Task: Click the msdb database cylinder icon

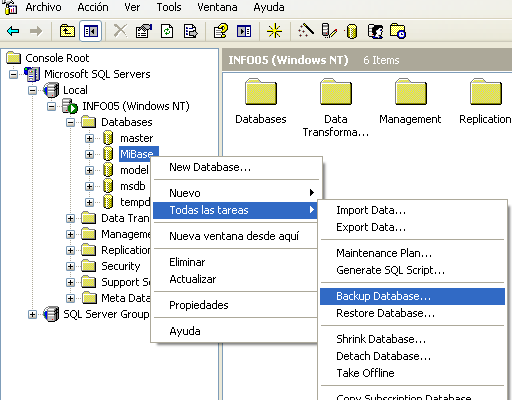Action: 108,186
